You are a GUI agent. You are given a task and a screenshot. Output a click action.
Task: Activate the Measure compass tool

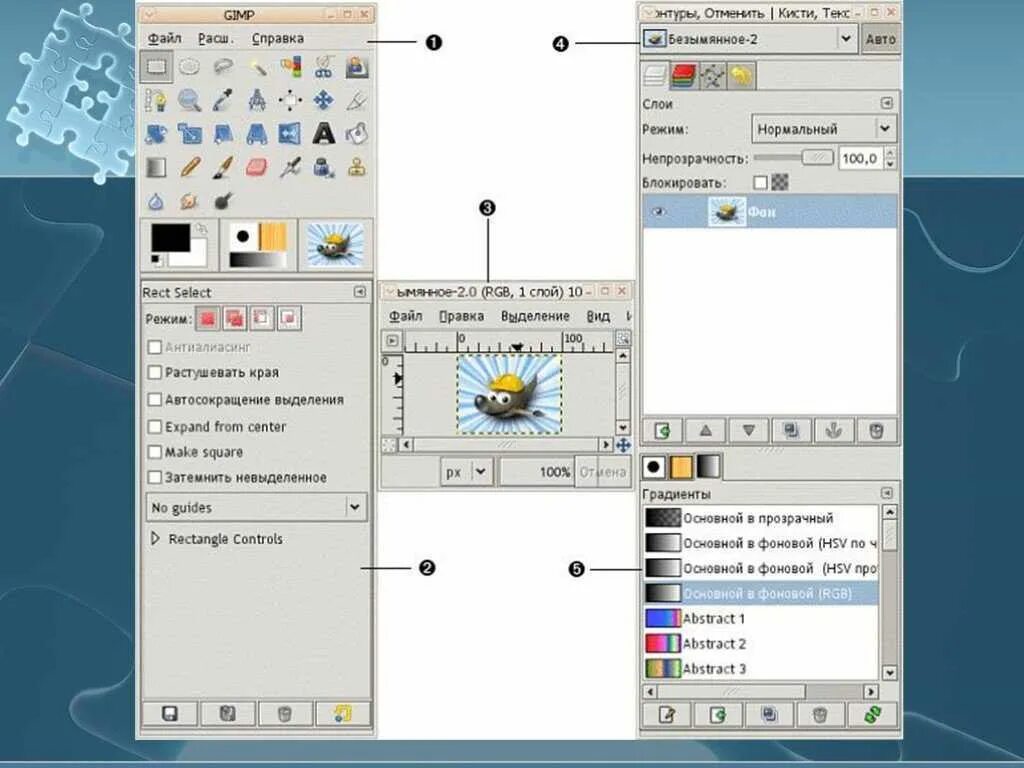pyautogui.click(x=257, y=101)
